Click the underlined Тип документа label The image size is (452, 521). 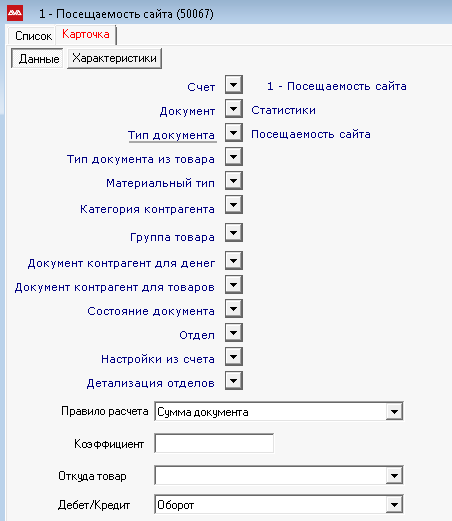(x=171, y=135)
